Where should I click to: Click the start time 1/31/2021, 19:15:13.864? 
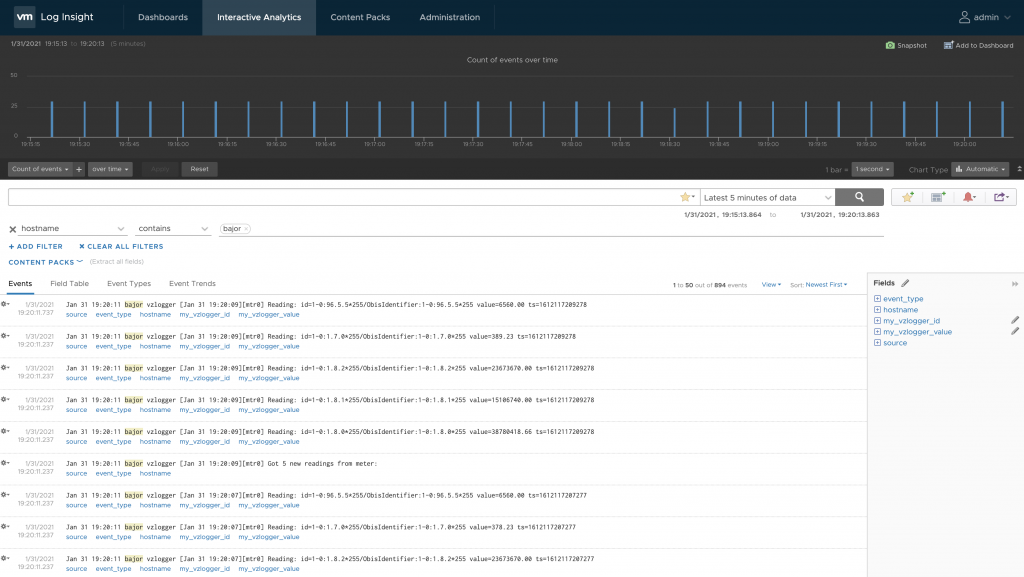pyautogui.click(x=722, y=215)
